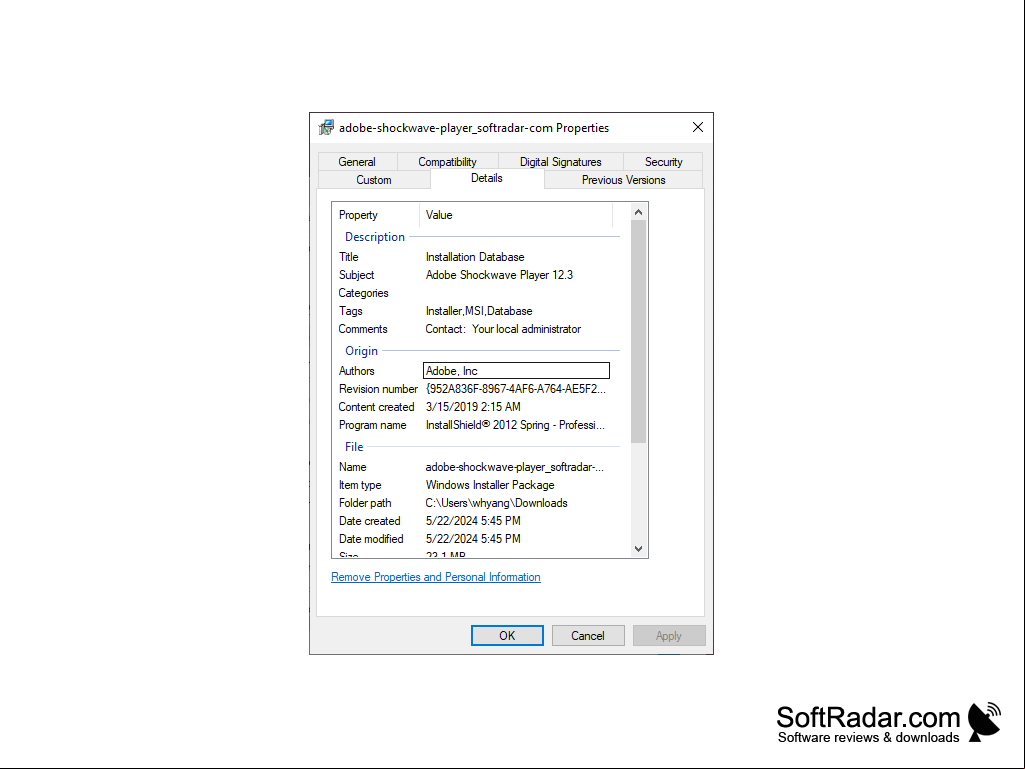Open Remove Properties and Personal Information link

[x=435, y=577]
